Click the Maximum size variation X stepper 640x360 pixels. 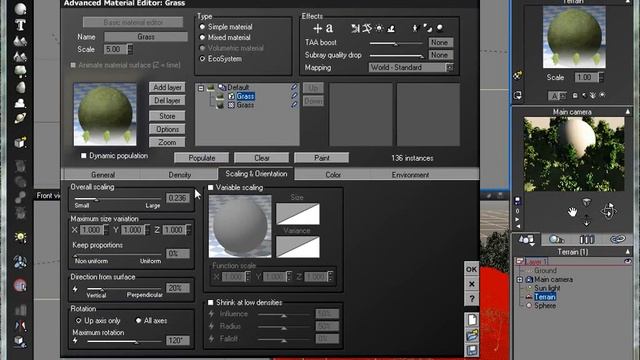point(106,230)
